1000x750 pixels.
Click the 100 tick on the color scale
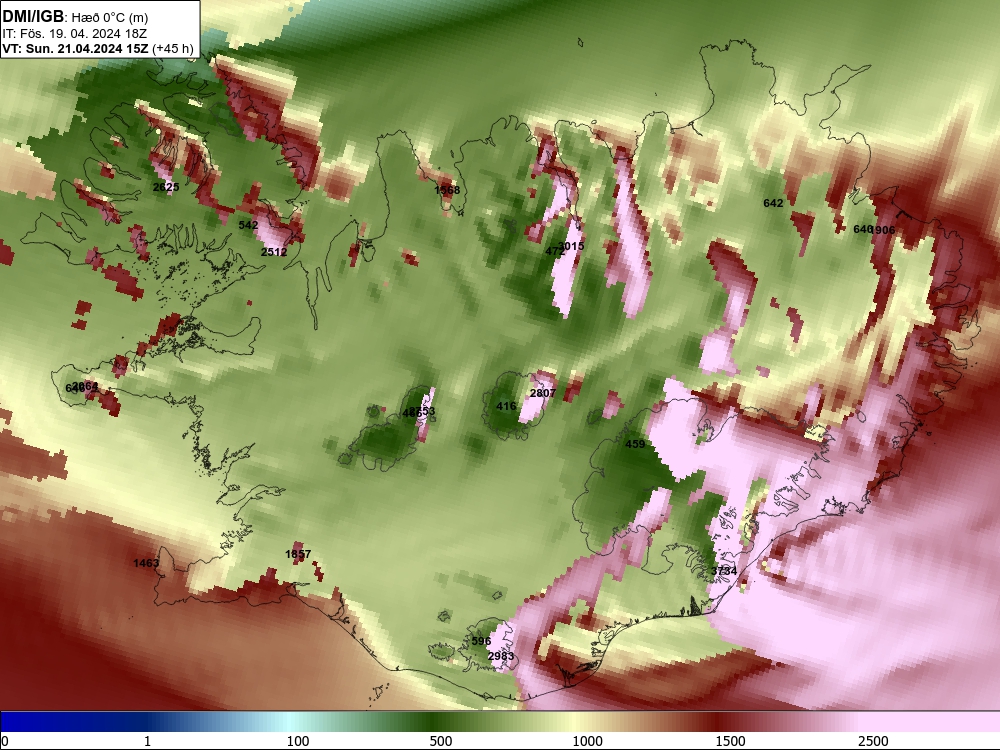click(298, 741)
